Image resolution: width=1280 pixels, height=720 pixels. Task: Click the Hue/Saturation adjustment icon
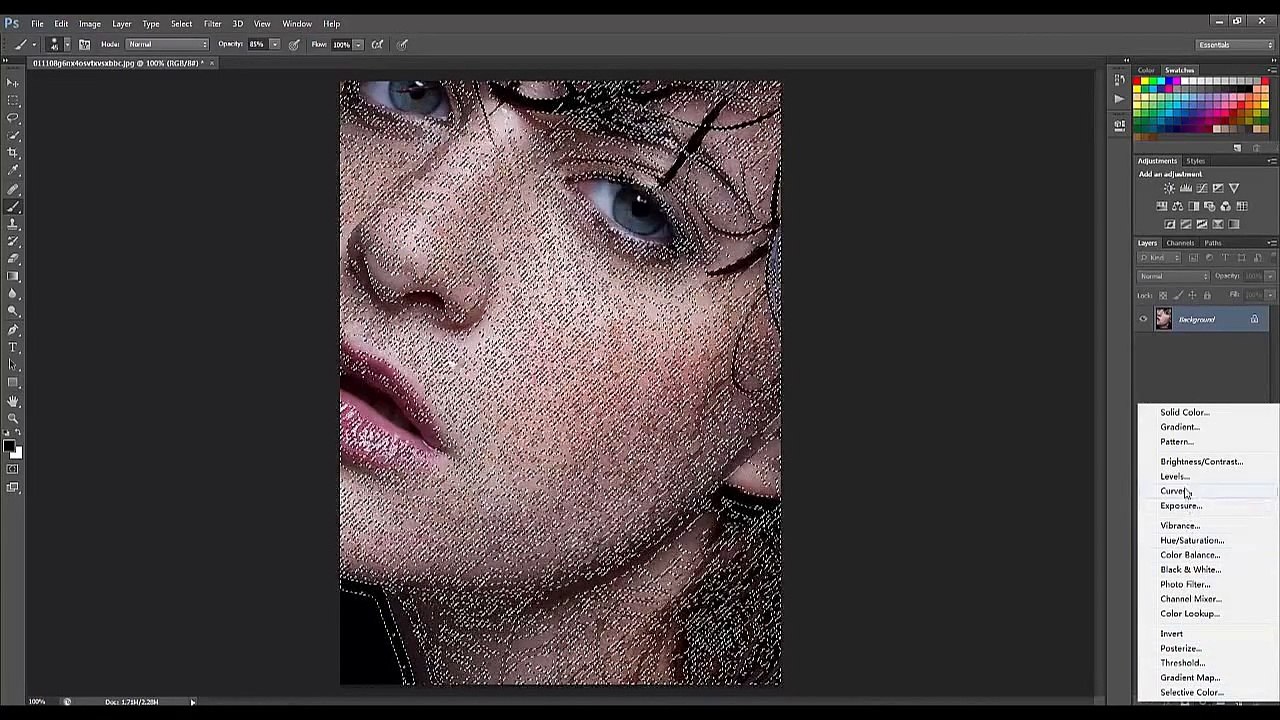(1162, 206)
